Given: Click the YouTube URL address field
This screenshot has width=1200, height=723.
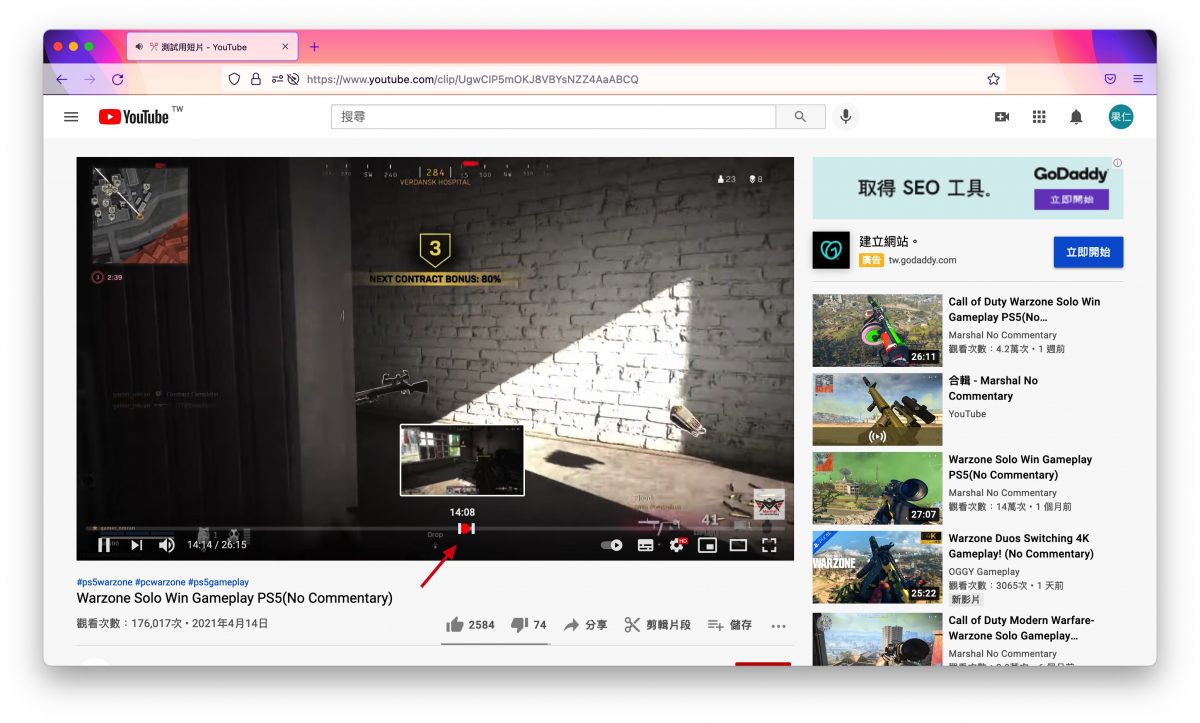Looking at the screenshot, I should (x=614, y=79).
